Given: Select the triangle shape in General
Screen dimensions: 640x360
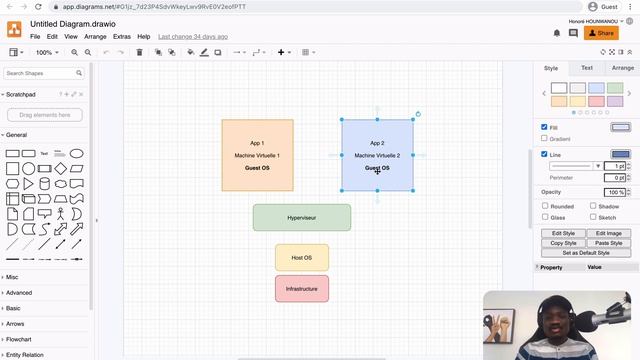Looking at the screenshot, I should pos(28,184).
